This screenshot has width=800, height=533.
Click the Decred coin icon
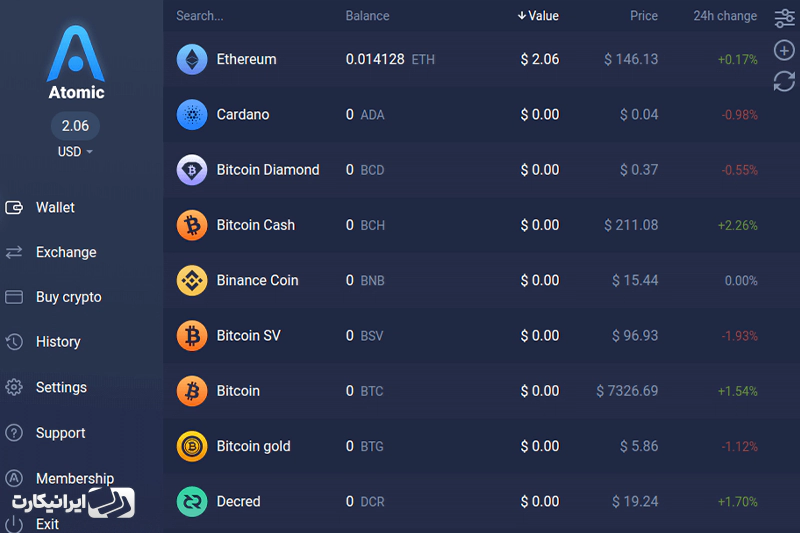[x=192, y=502]
